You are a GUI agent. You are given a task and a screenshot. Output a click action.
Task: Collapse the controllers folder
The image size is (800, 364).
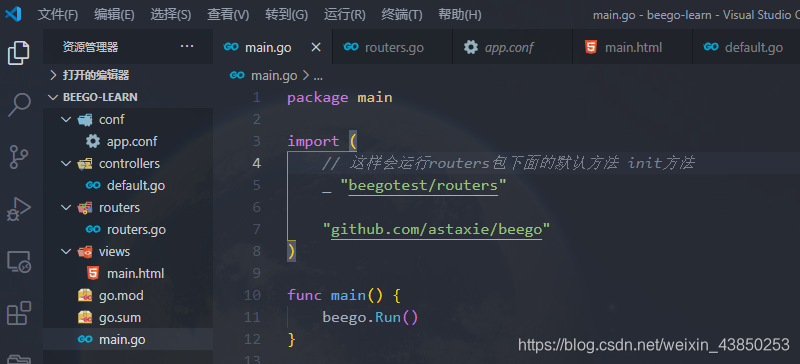66,163
